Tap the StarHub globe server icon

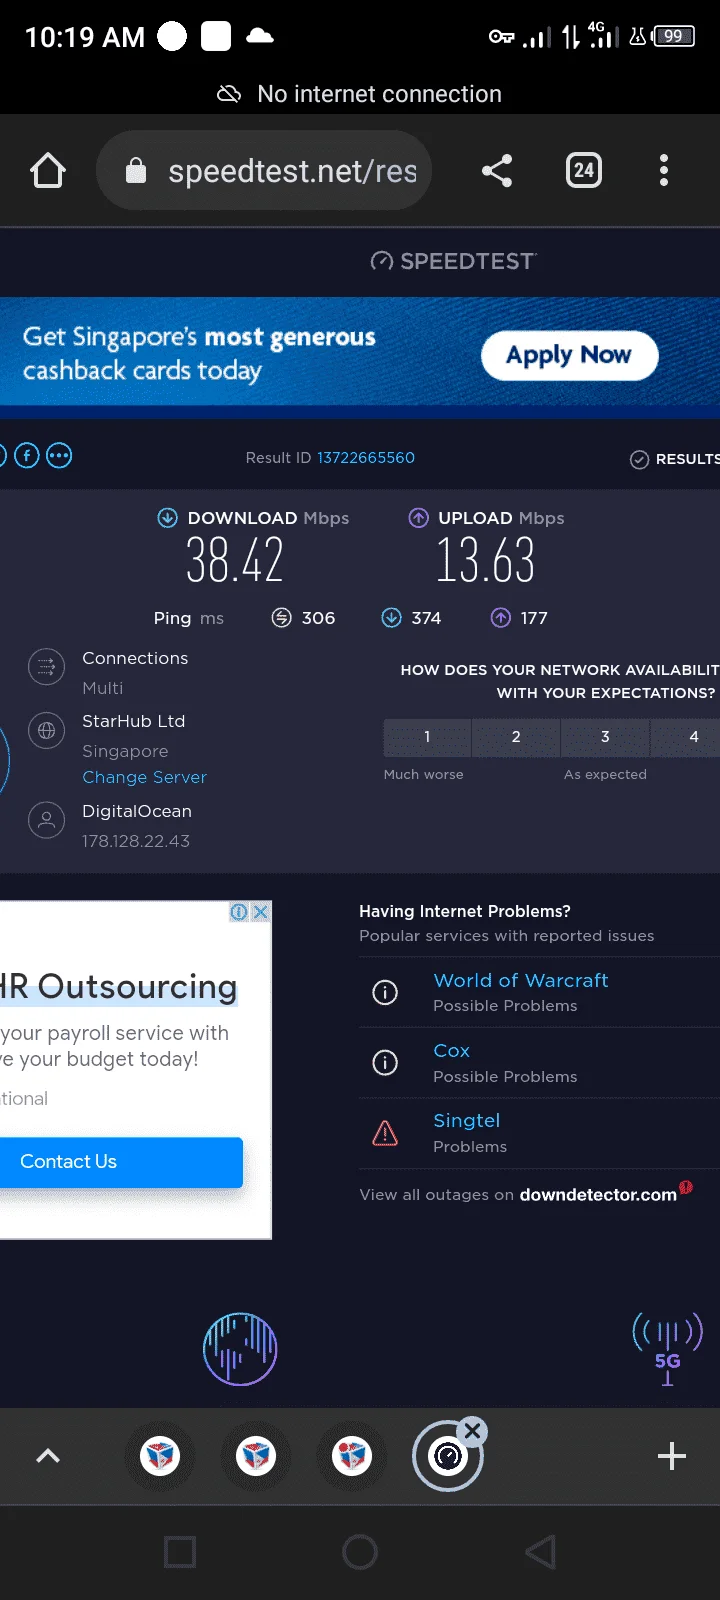click(46, 731)
